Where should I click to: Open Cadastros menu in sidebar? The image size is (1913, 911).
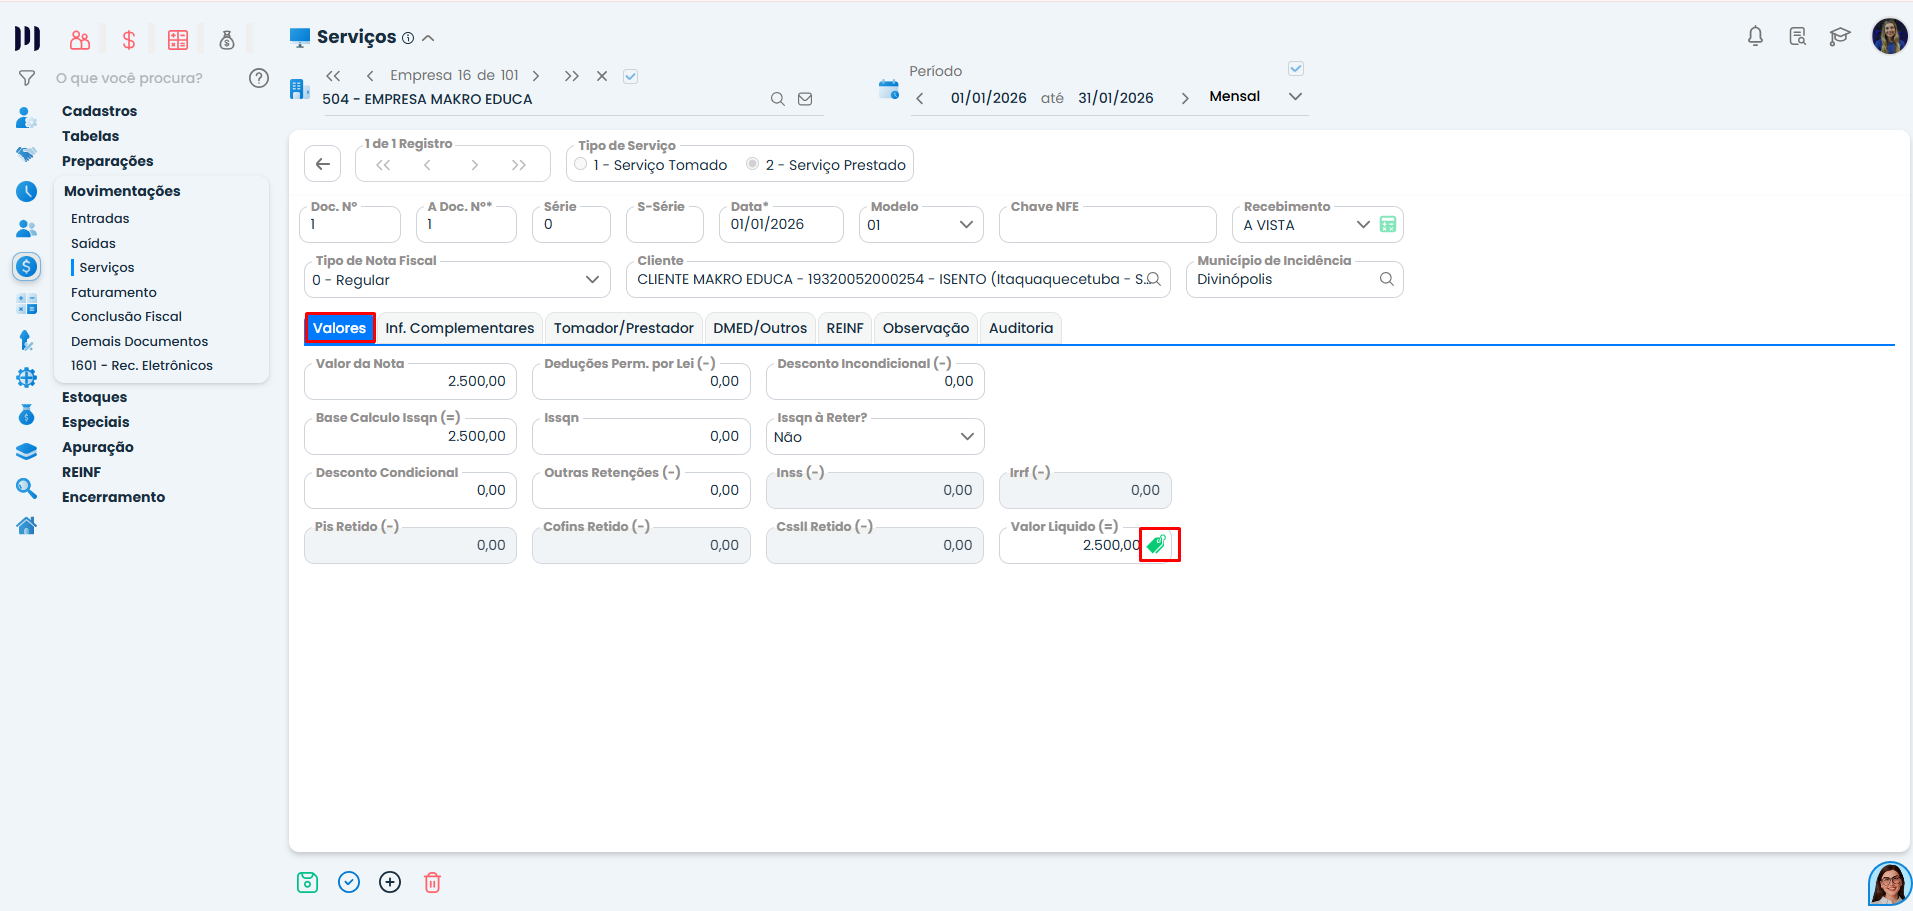point(100,111)
